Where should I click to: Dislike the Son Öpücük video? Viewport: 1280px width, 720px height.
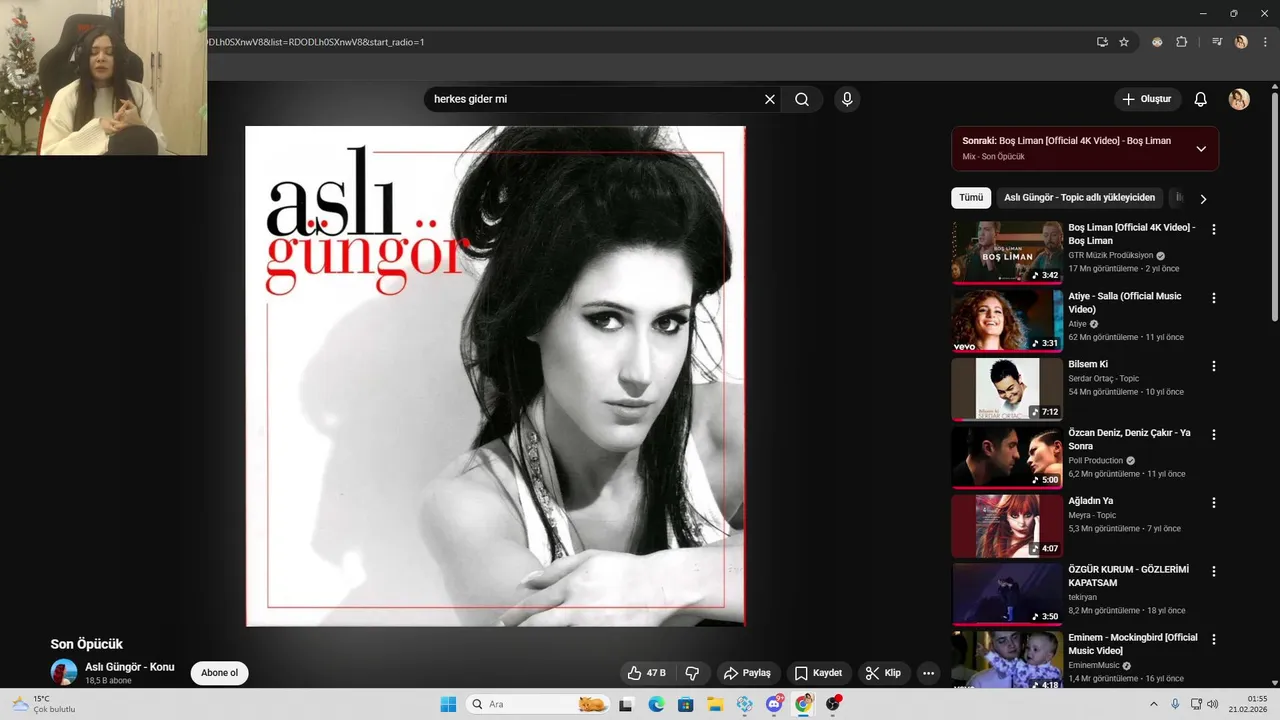pos(692,673)
